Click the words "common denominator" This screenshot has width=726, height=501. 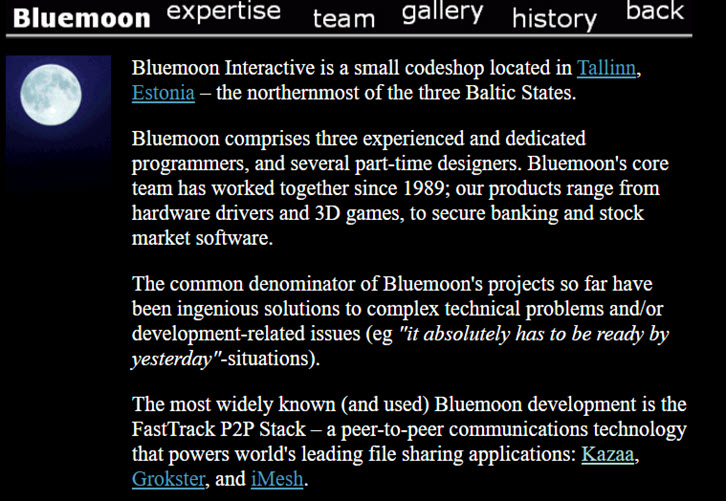(x=263, y=284)
